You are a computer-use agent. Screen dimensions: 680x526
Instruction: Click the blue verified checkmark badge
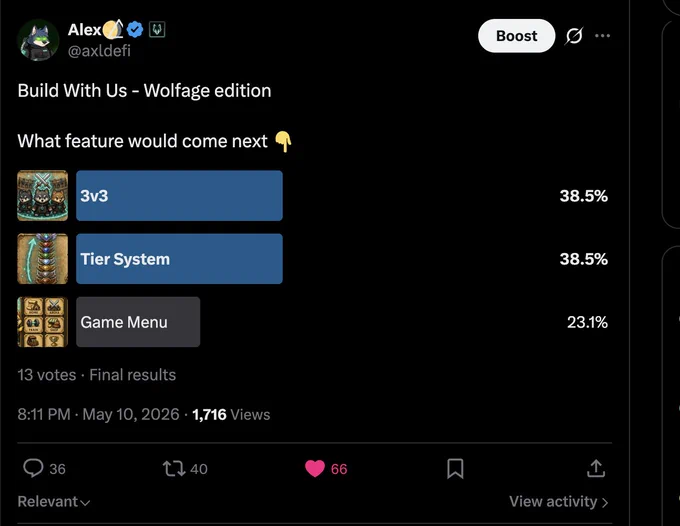[135, 29]
